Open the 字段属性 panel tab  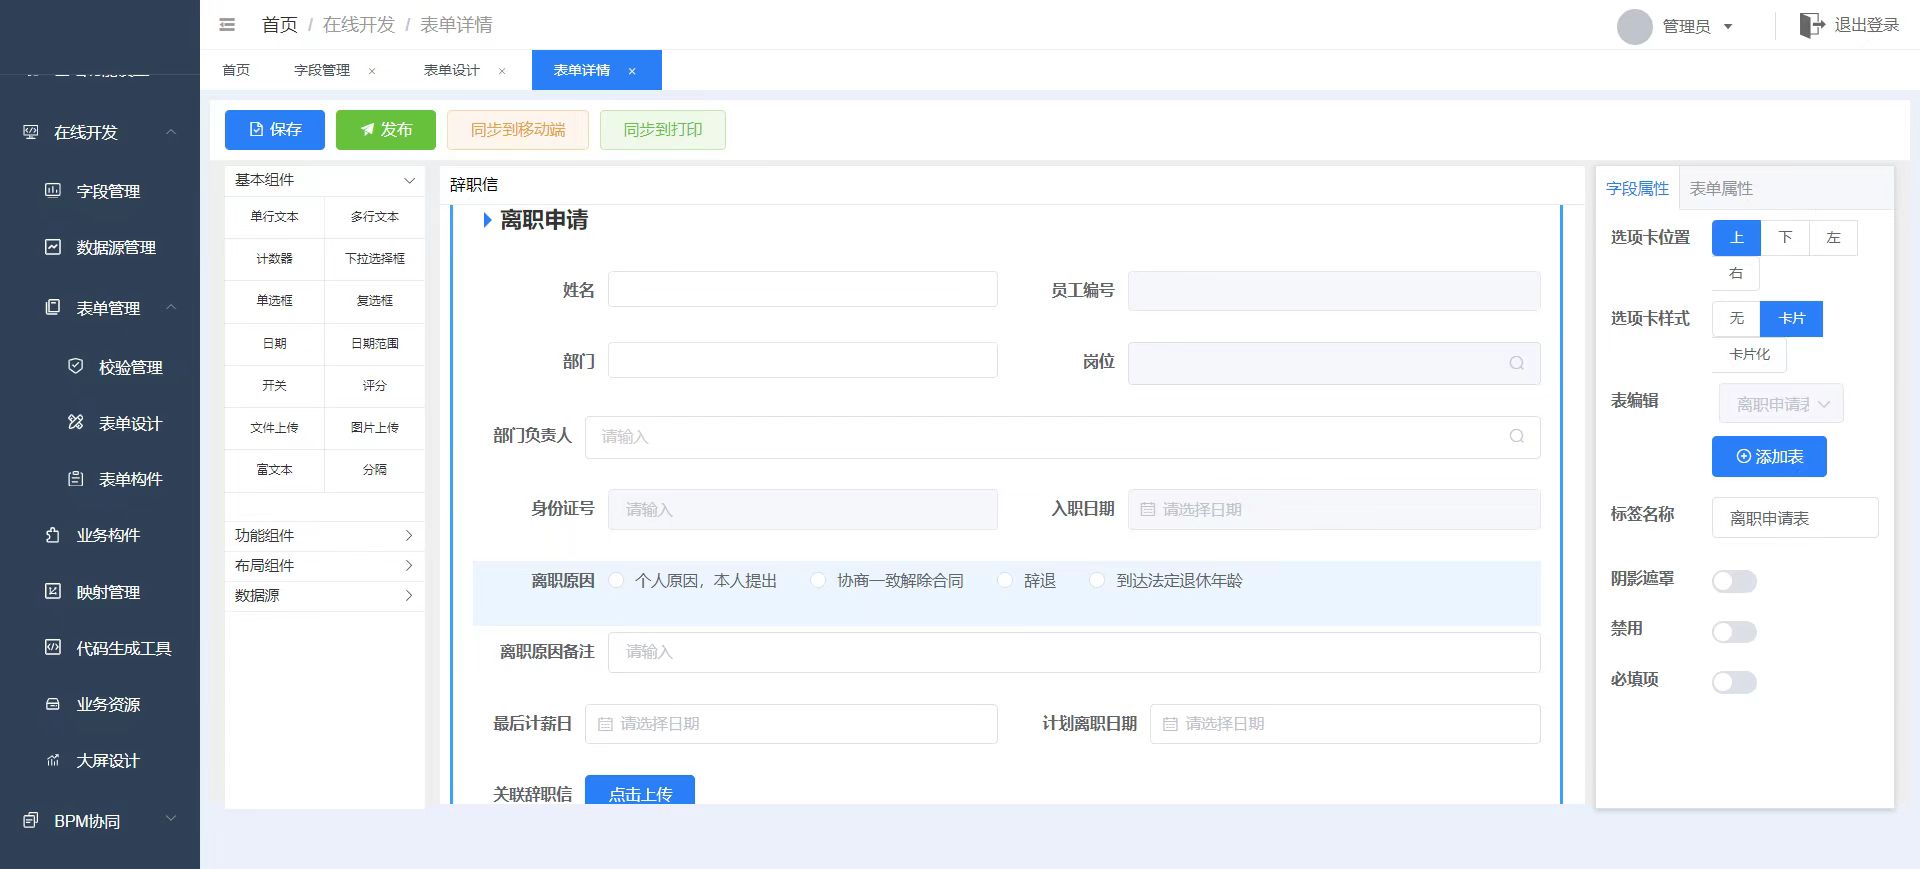1638,188
